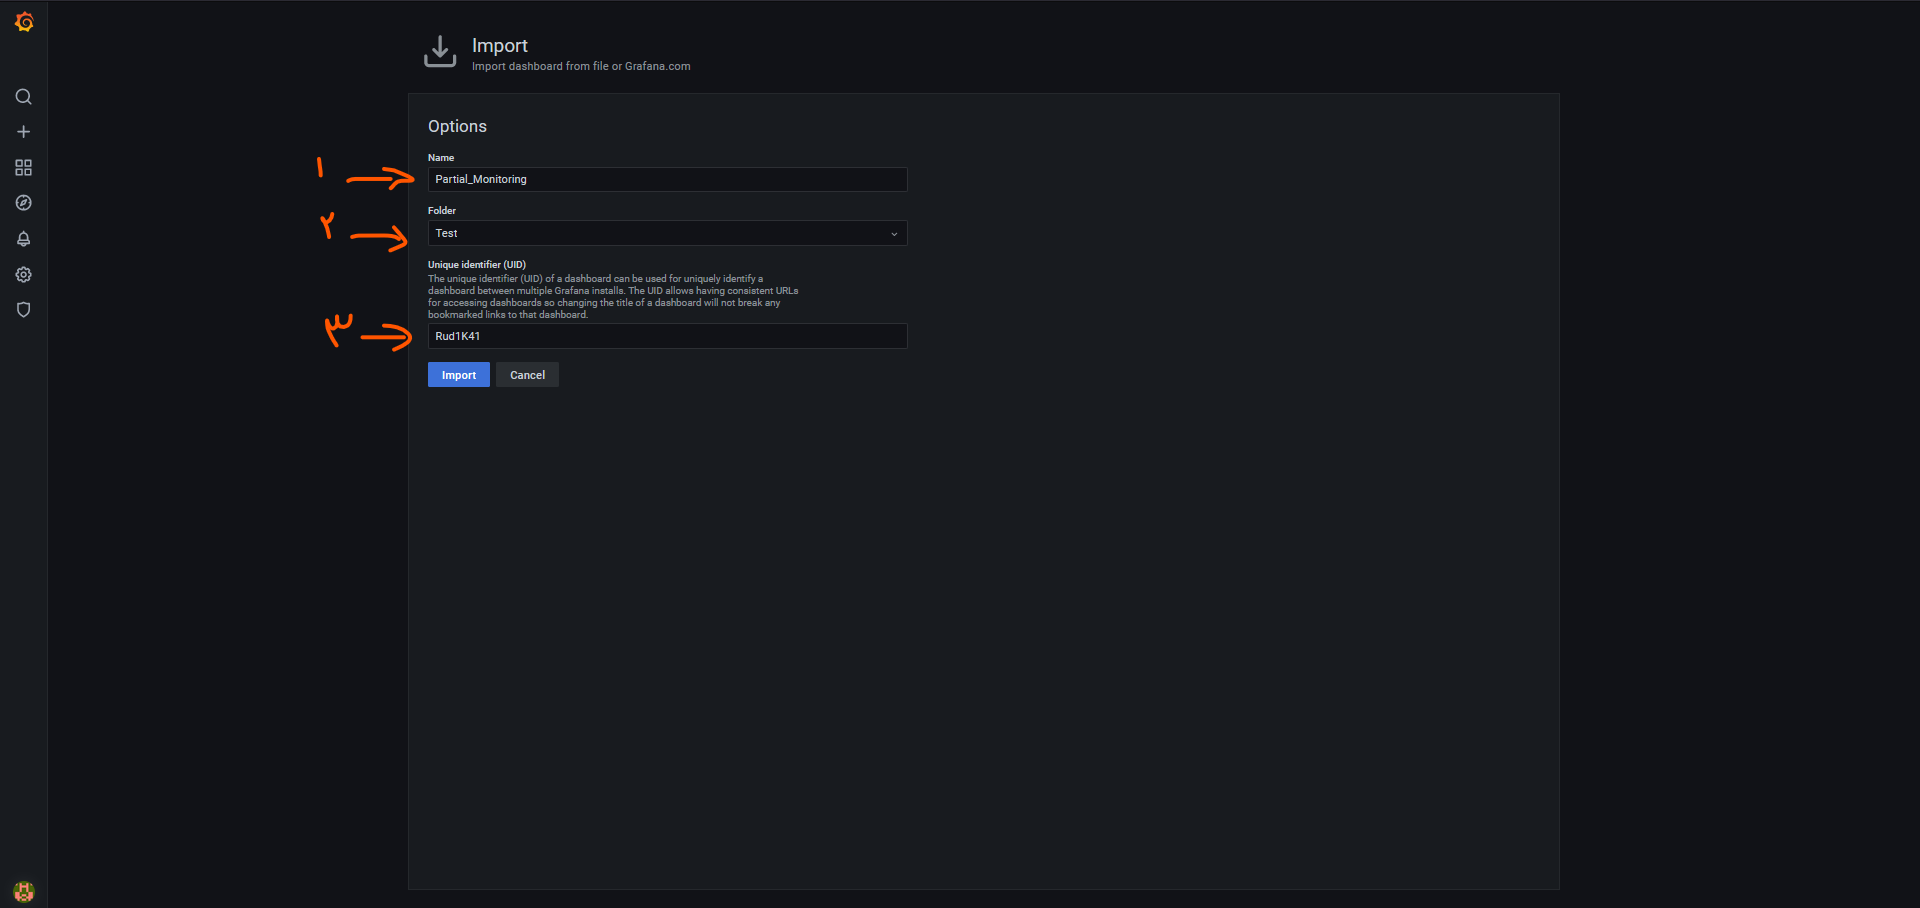Cancel the dashboard import
This screenshot has height=908, width=1920.
click(x=527, y=375)
